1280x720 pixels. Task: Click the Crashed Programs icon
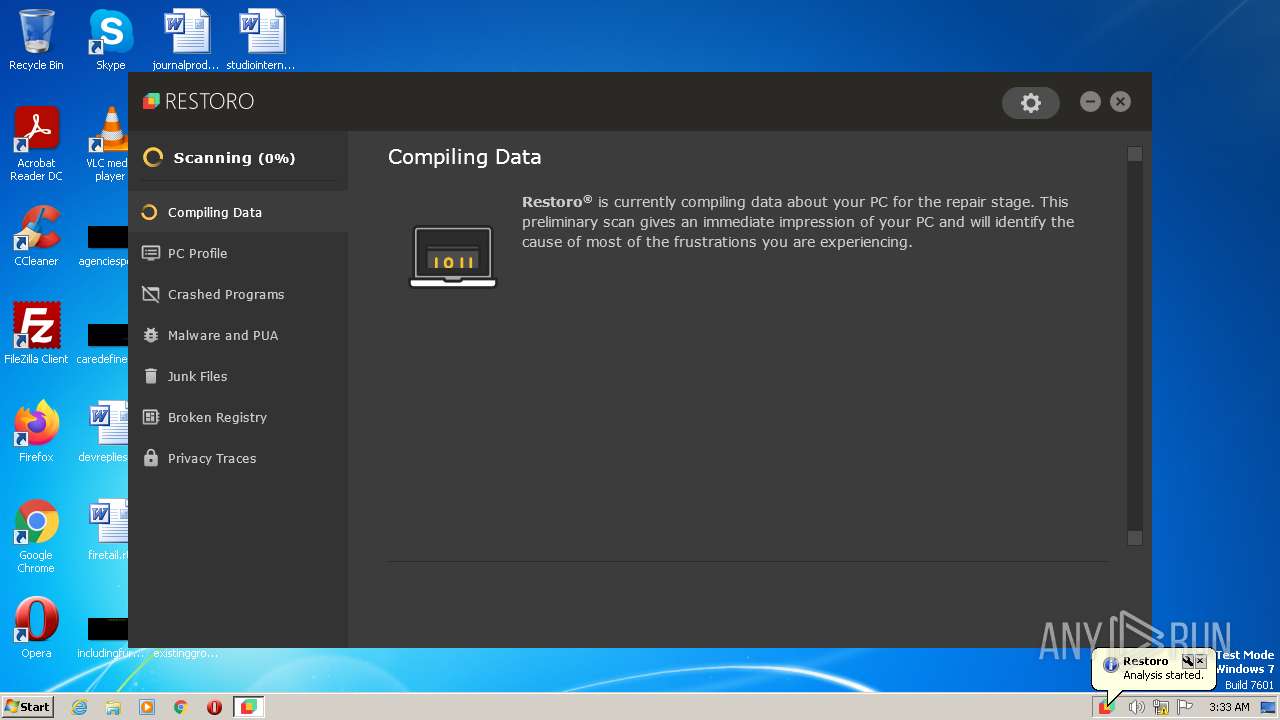(x=151, y=294)
